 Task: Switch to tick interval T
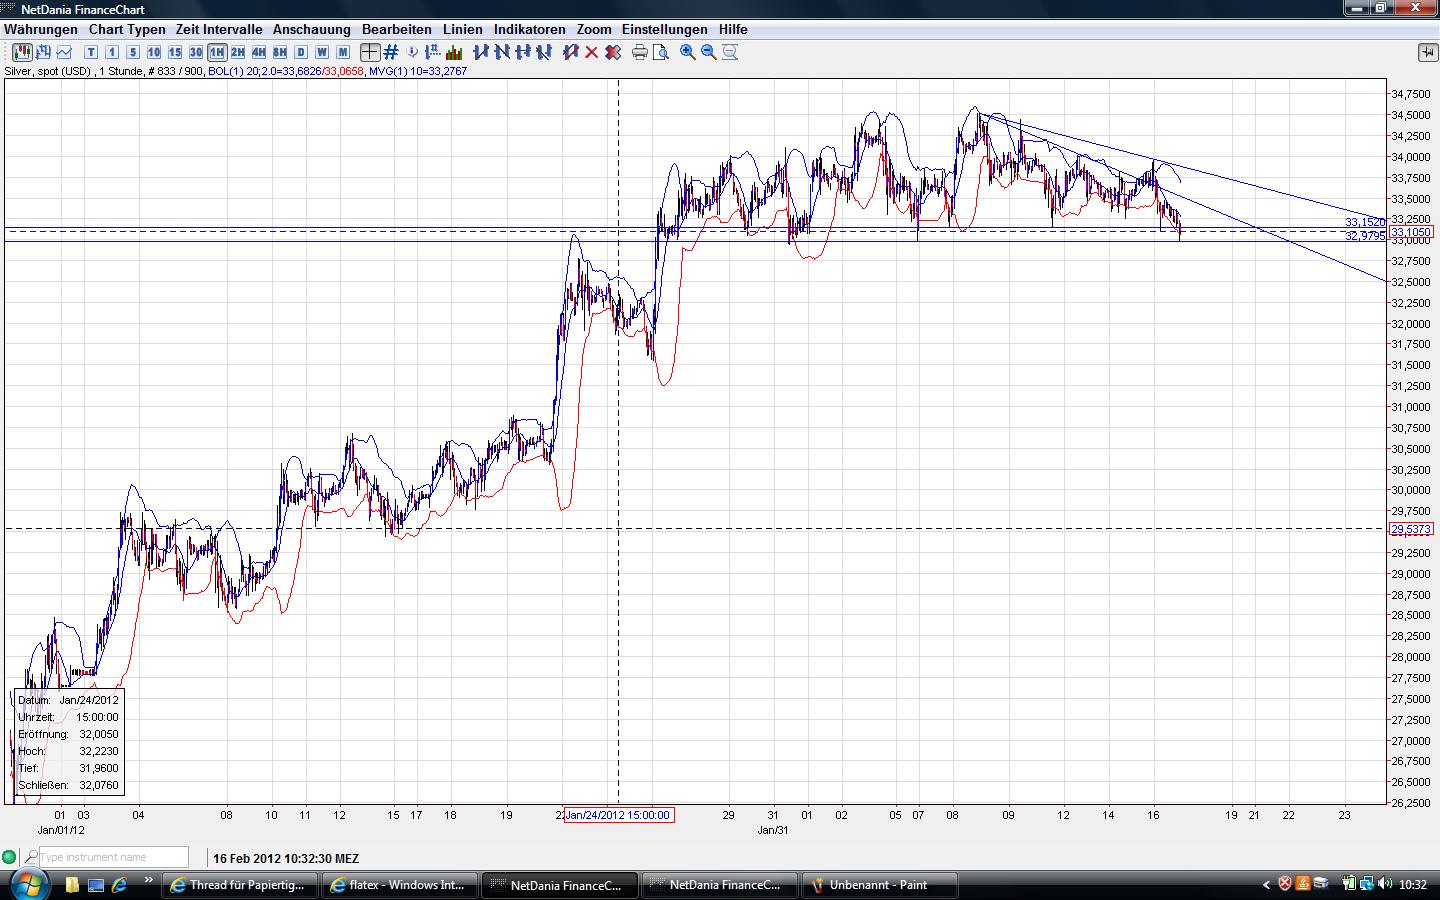(91, 52)
